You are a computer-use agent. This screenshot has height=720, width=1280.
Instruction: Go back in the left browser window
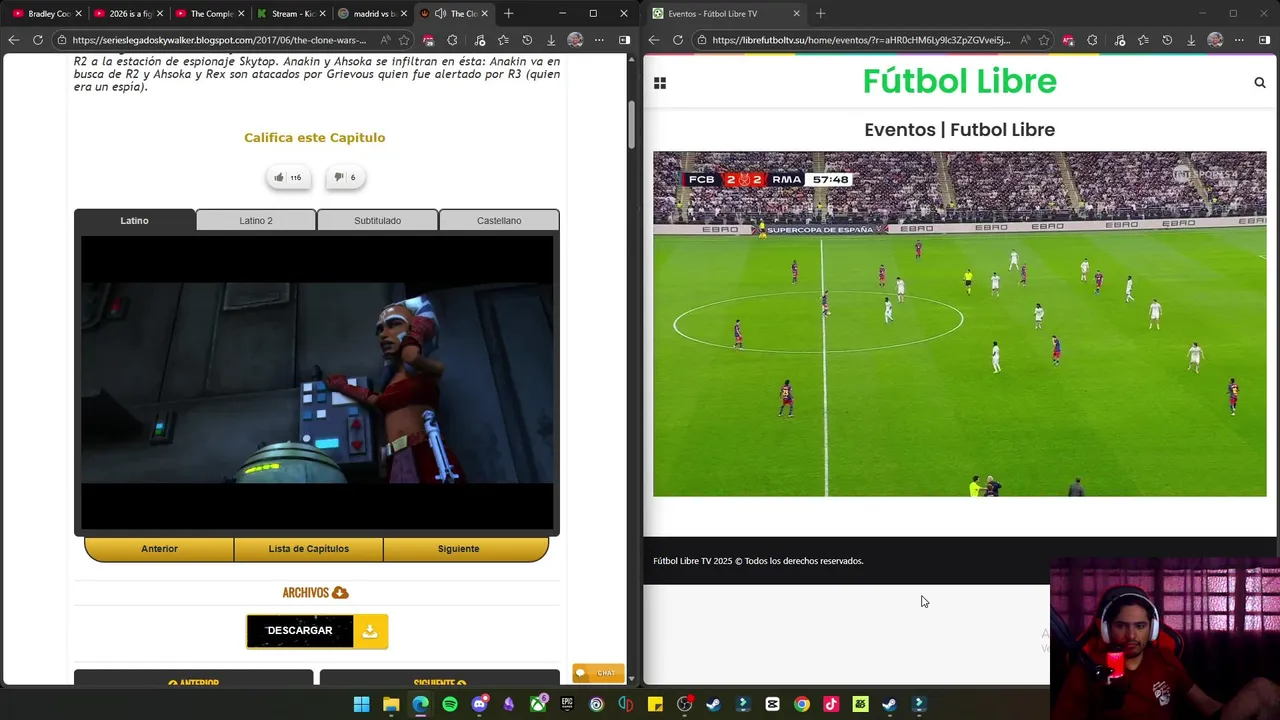tap(13, 40)
